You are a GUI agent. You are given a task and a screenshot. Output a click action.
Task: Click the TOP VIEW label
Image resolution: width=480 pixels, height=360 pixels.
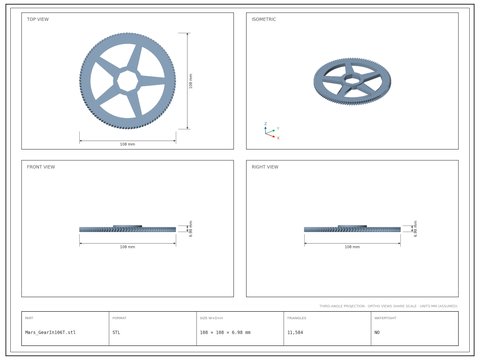click(38, 19)
